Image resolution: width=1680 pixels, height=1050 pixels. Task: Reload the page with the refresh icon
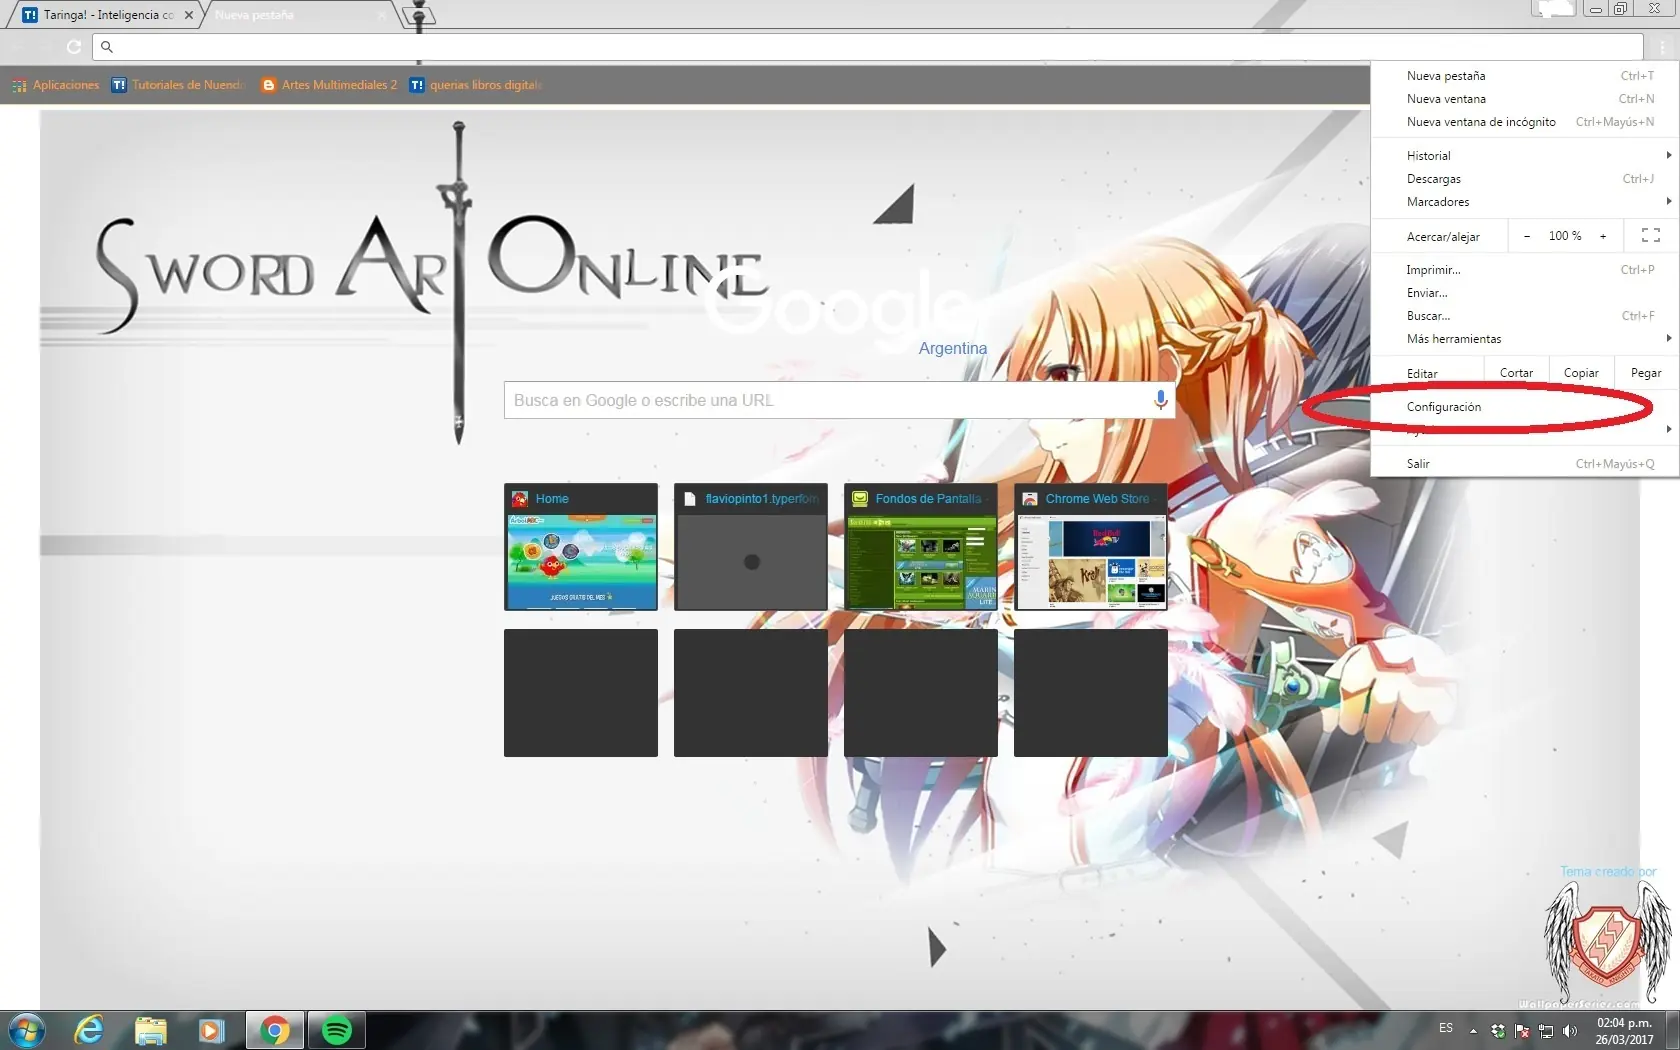73,47
